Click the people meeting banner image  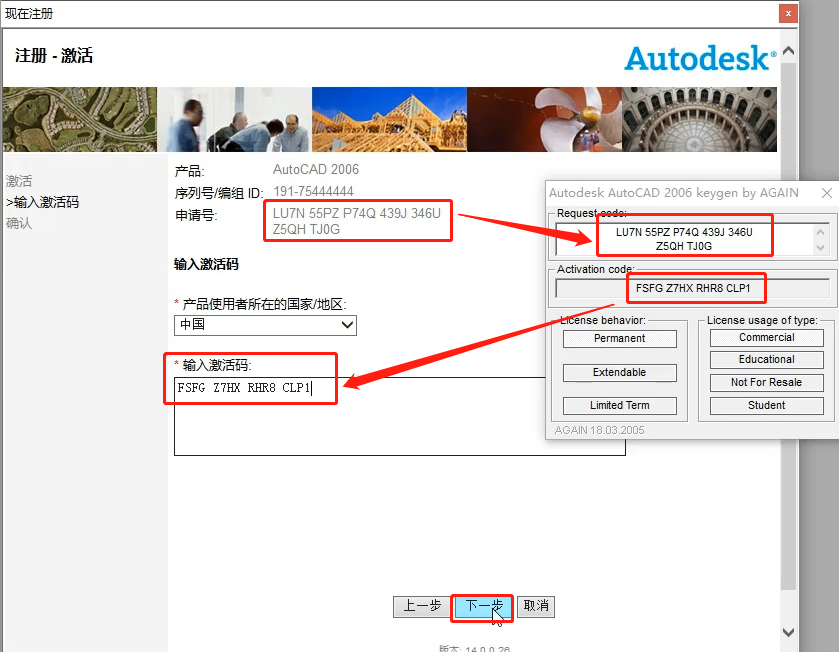[234, 119]
